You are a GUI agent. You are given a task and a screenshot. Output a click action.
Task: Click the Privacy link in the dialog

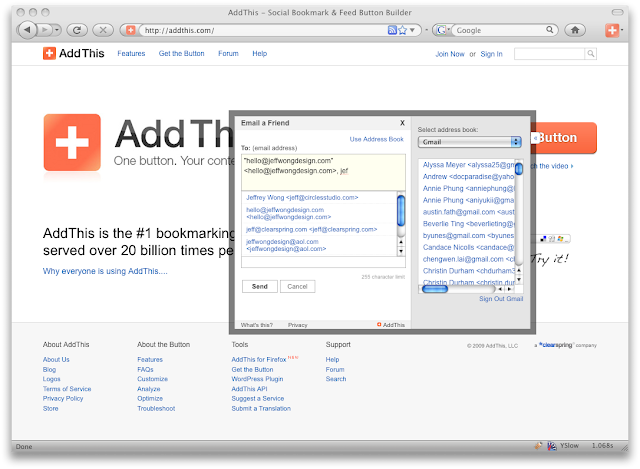(298, 325)
